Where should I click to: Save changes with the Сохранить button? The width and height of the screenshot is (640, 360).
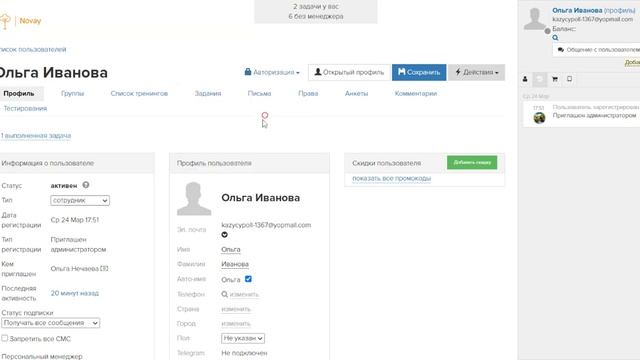[419, 72]
